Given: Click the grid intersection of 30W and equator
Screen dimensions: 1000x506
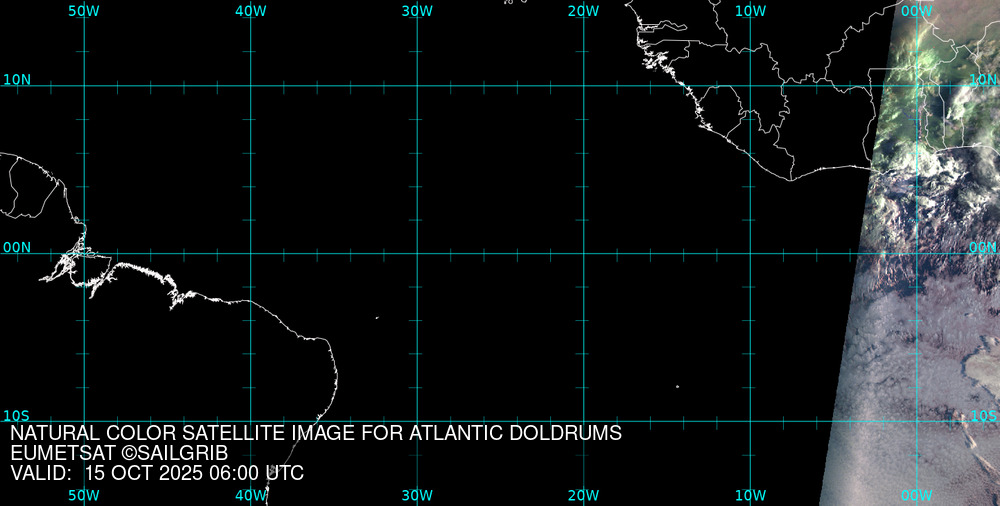Looking at the screenshot, I should click(x=417, y=253).
